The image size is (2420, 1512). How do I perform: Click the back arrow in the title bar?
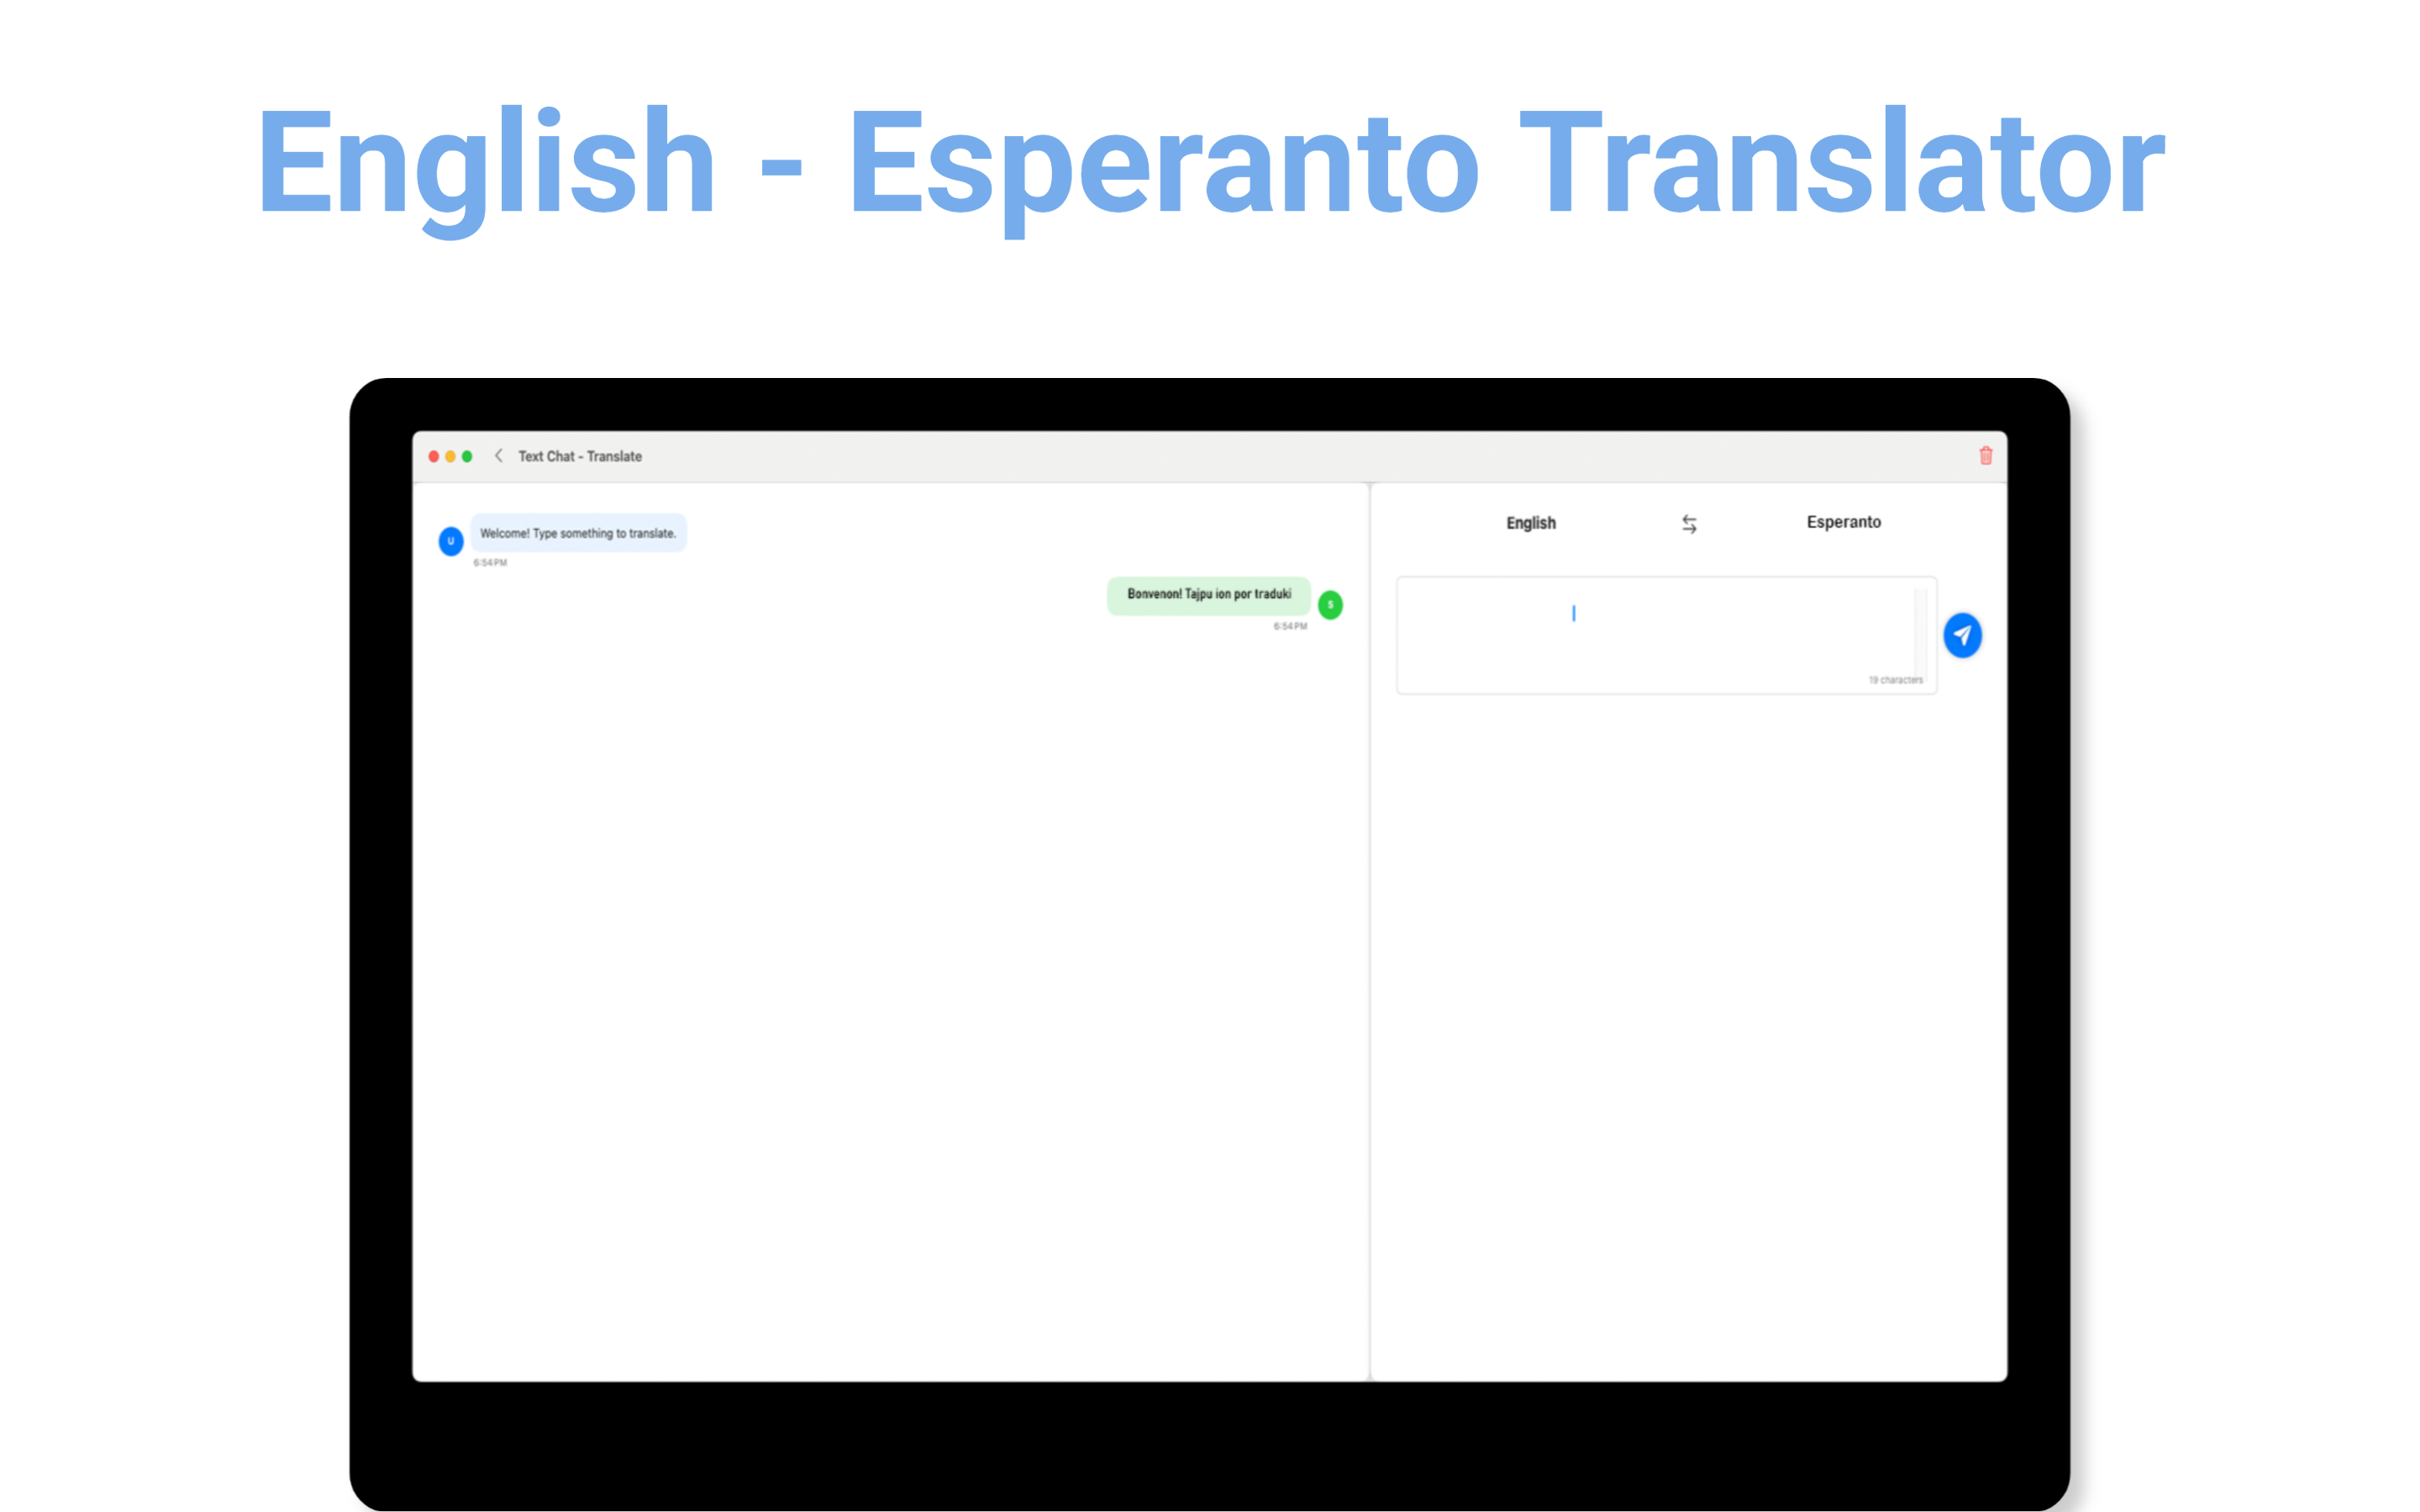(498, 456)
